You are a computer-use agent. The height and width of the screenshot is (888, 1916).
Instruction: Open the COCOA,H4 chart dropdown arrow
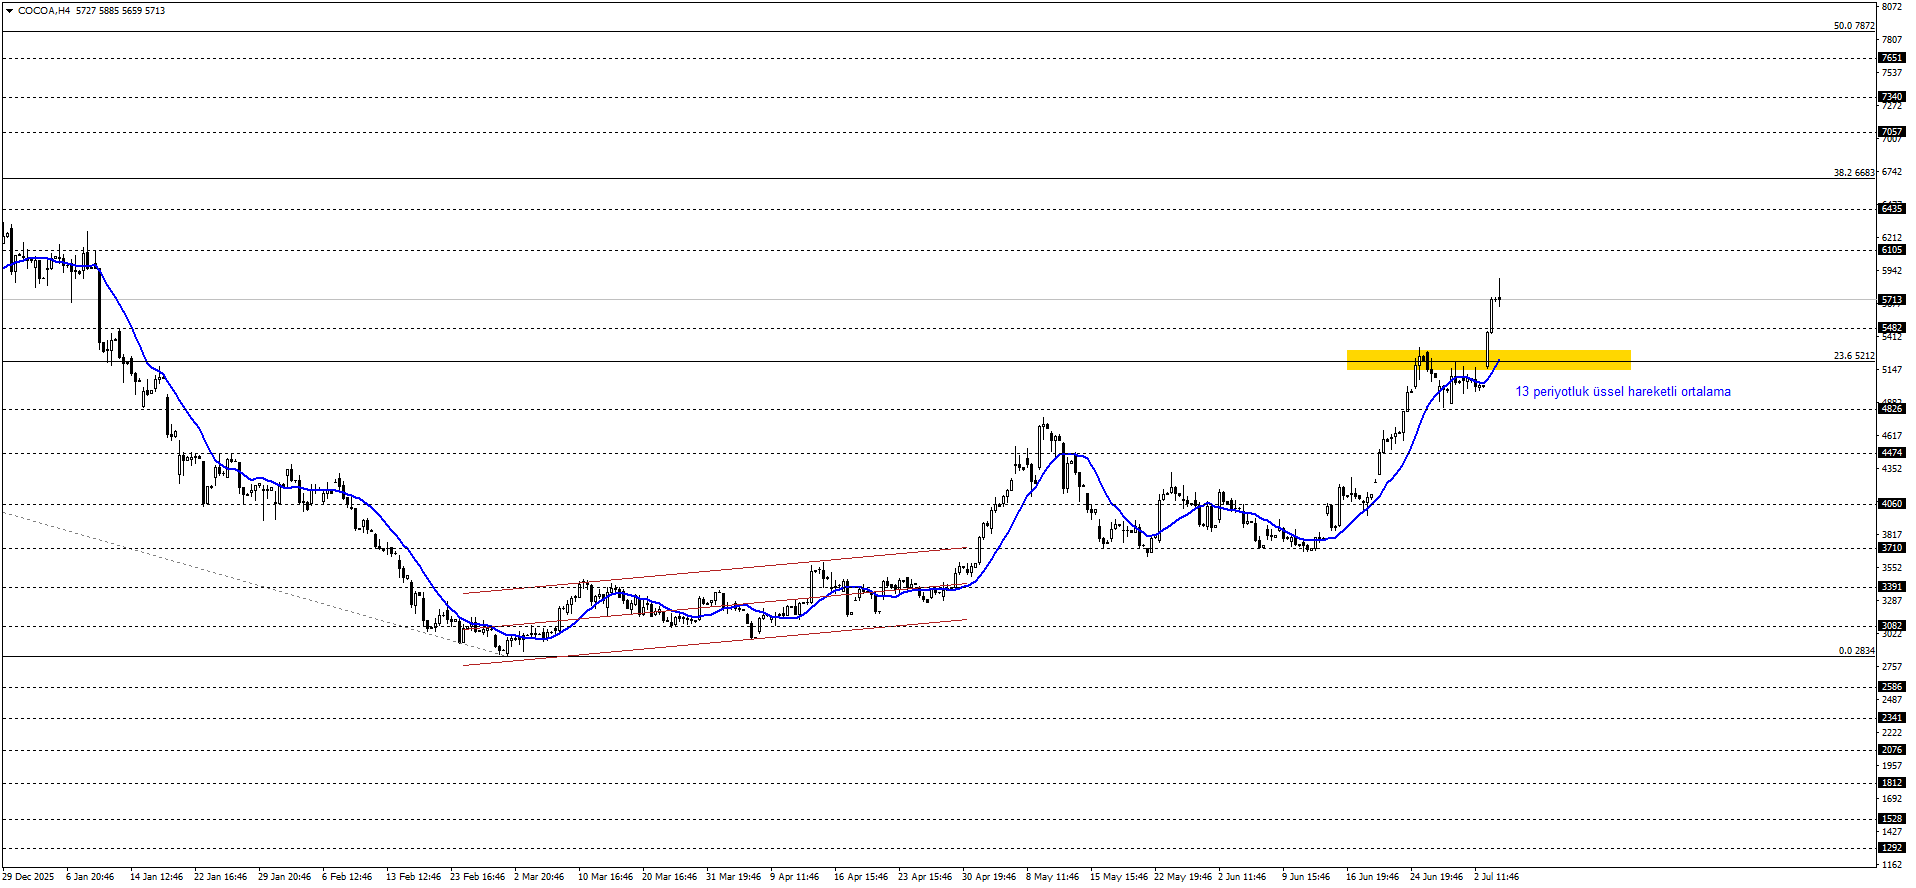coord(10,11)
